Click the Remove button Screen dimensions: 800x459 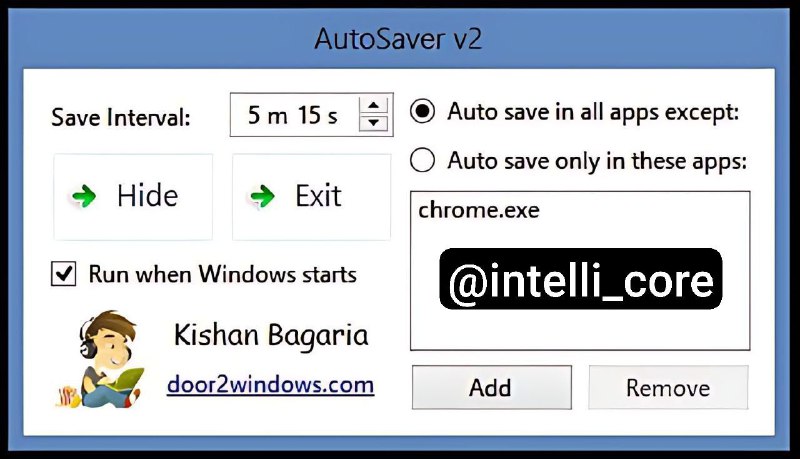point(668,387)
